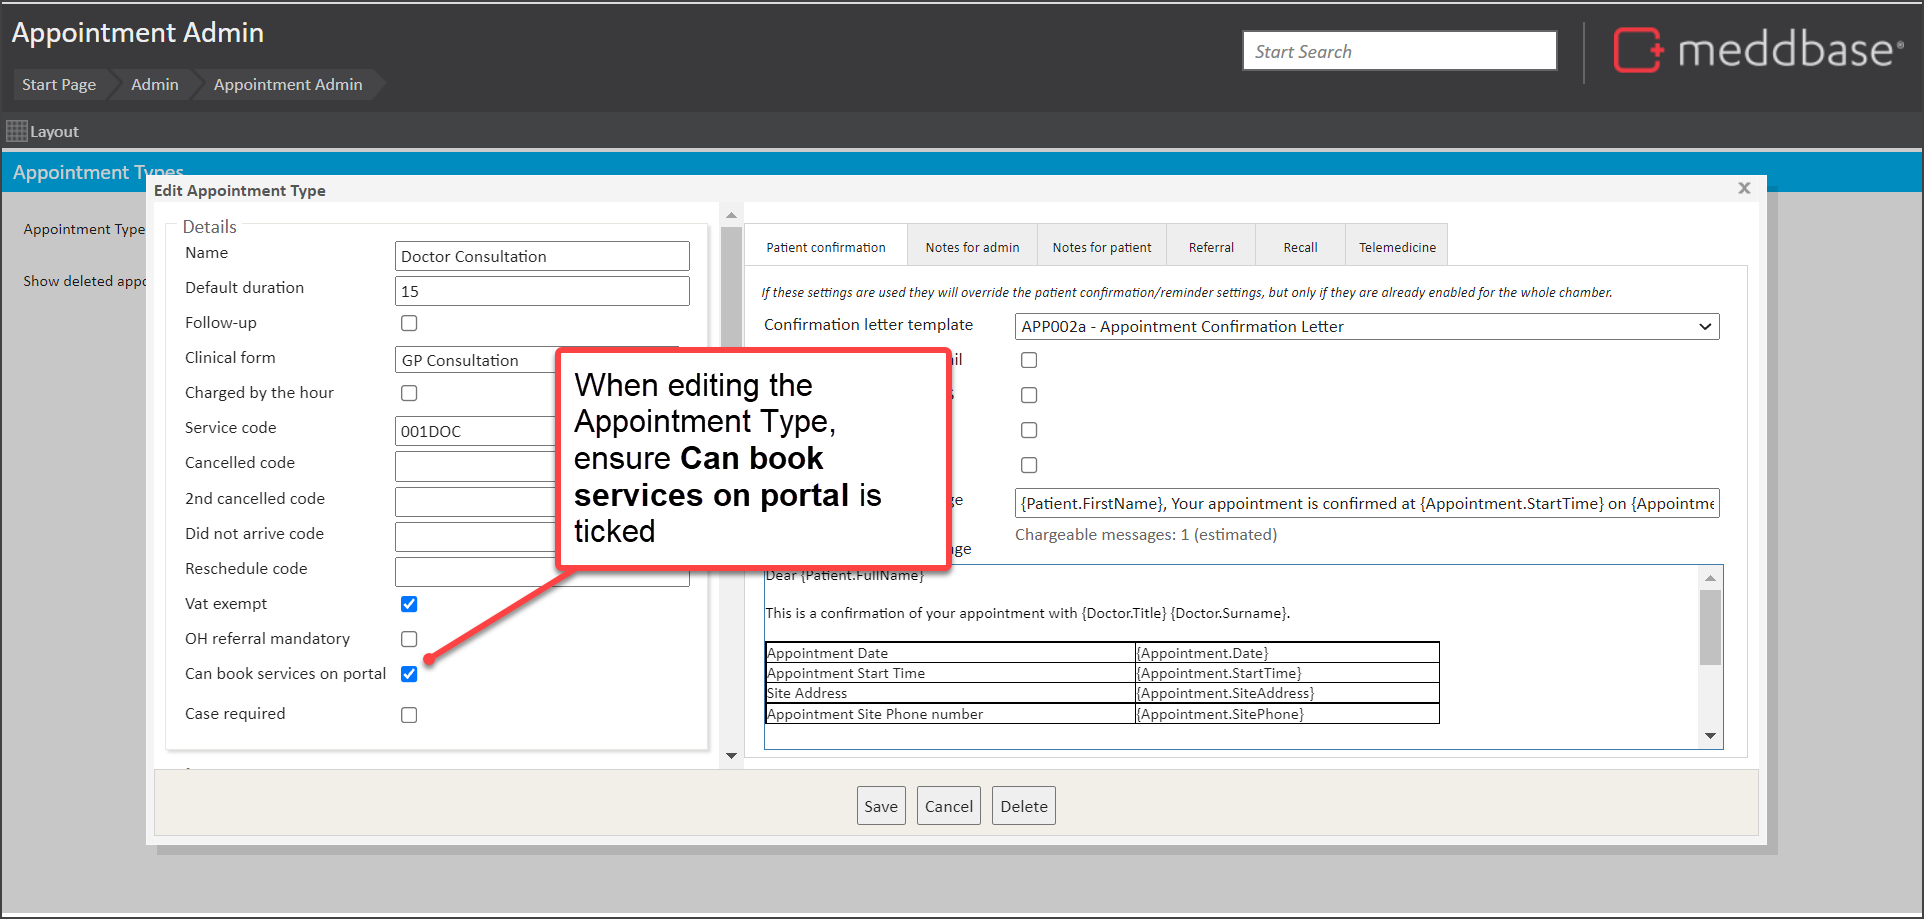Open Confirmation letter template dropdown
Image resolution: width=1924 pixels, height=919 pixels.
[1366, 327]
